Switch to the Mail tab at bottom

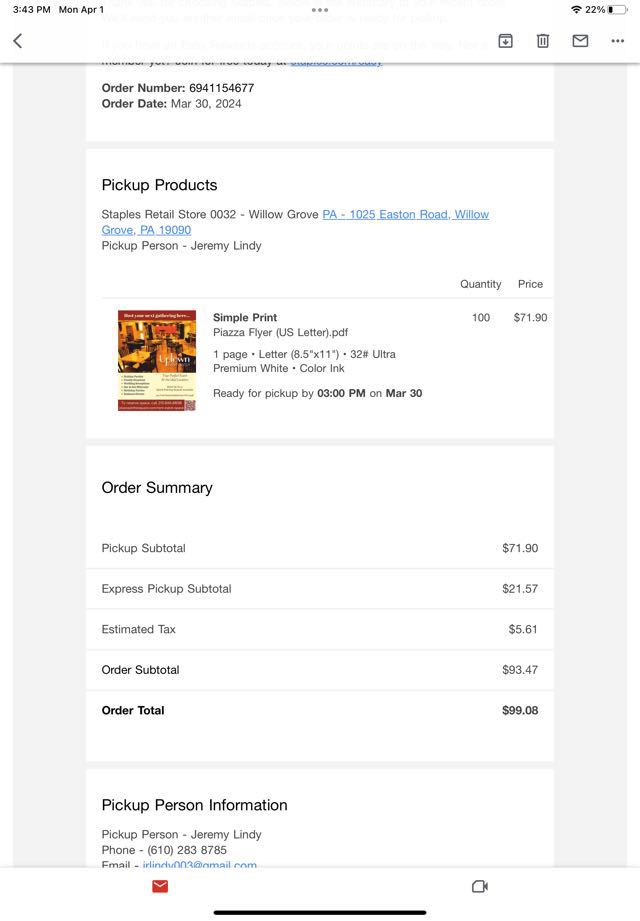pyautogui.click(x=160, y=886)
